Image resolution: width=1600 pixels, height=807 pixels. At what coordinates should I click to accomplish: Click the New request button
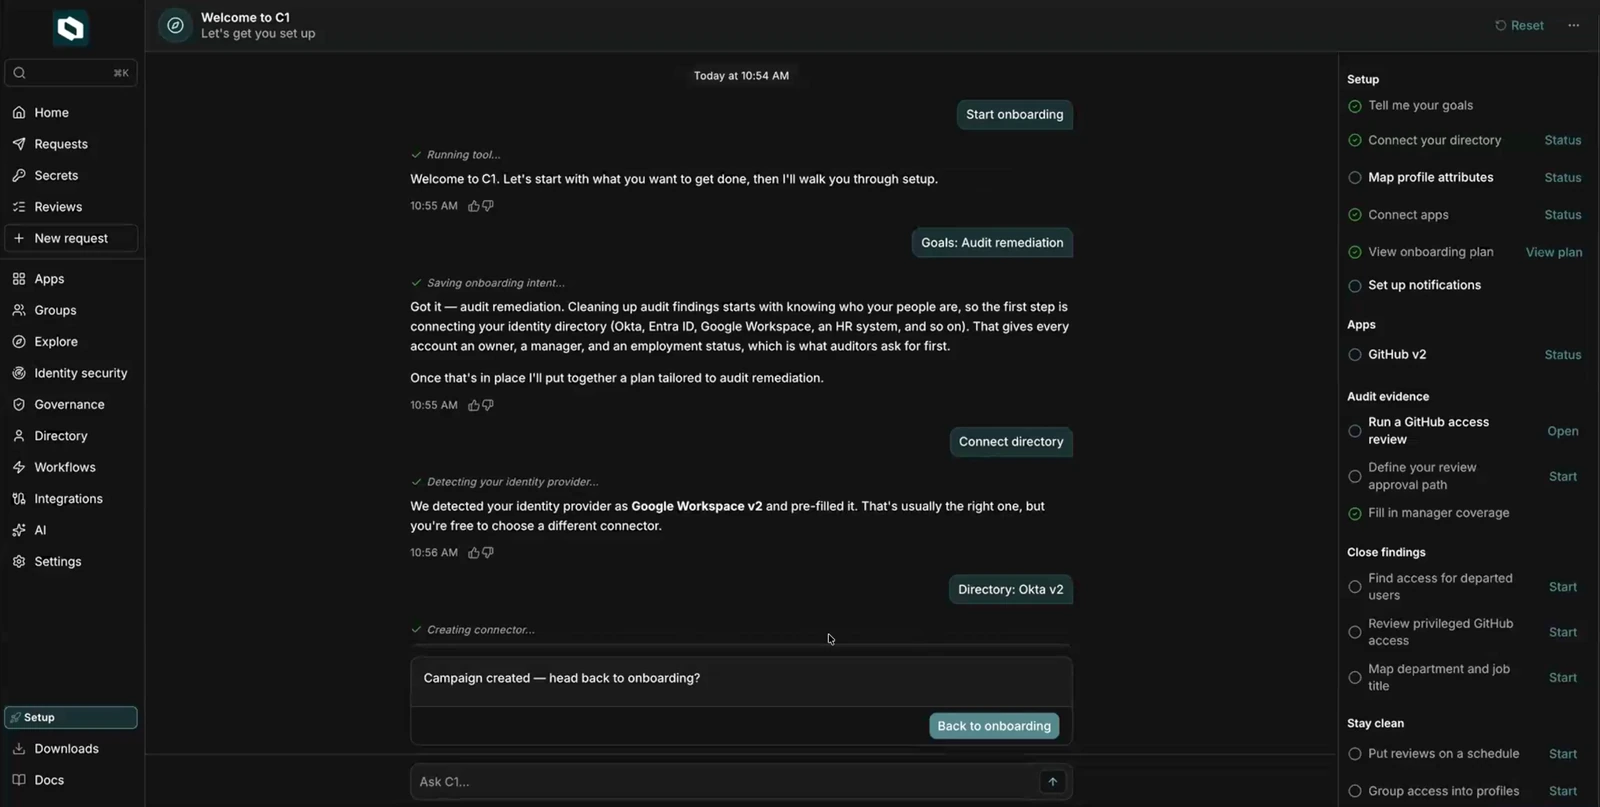point(71,238)
